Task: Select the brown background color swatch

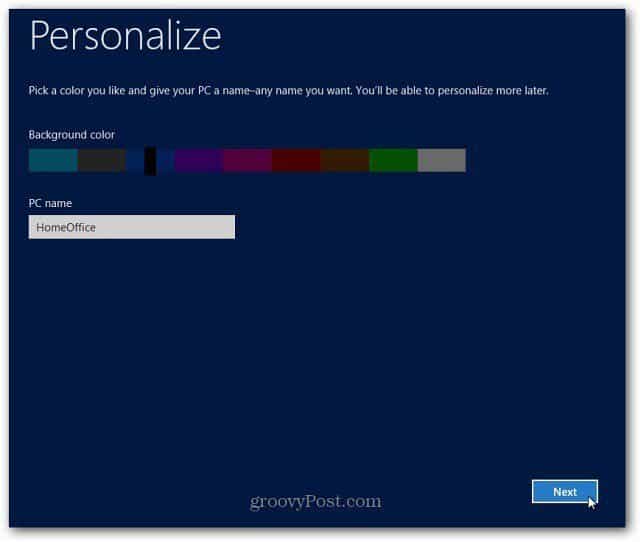Action: [344, 160]
